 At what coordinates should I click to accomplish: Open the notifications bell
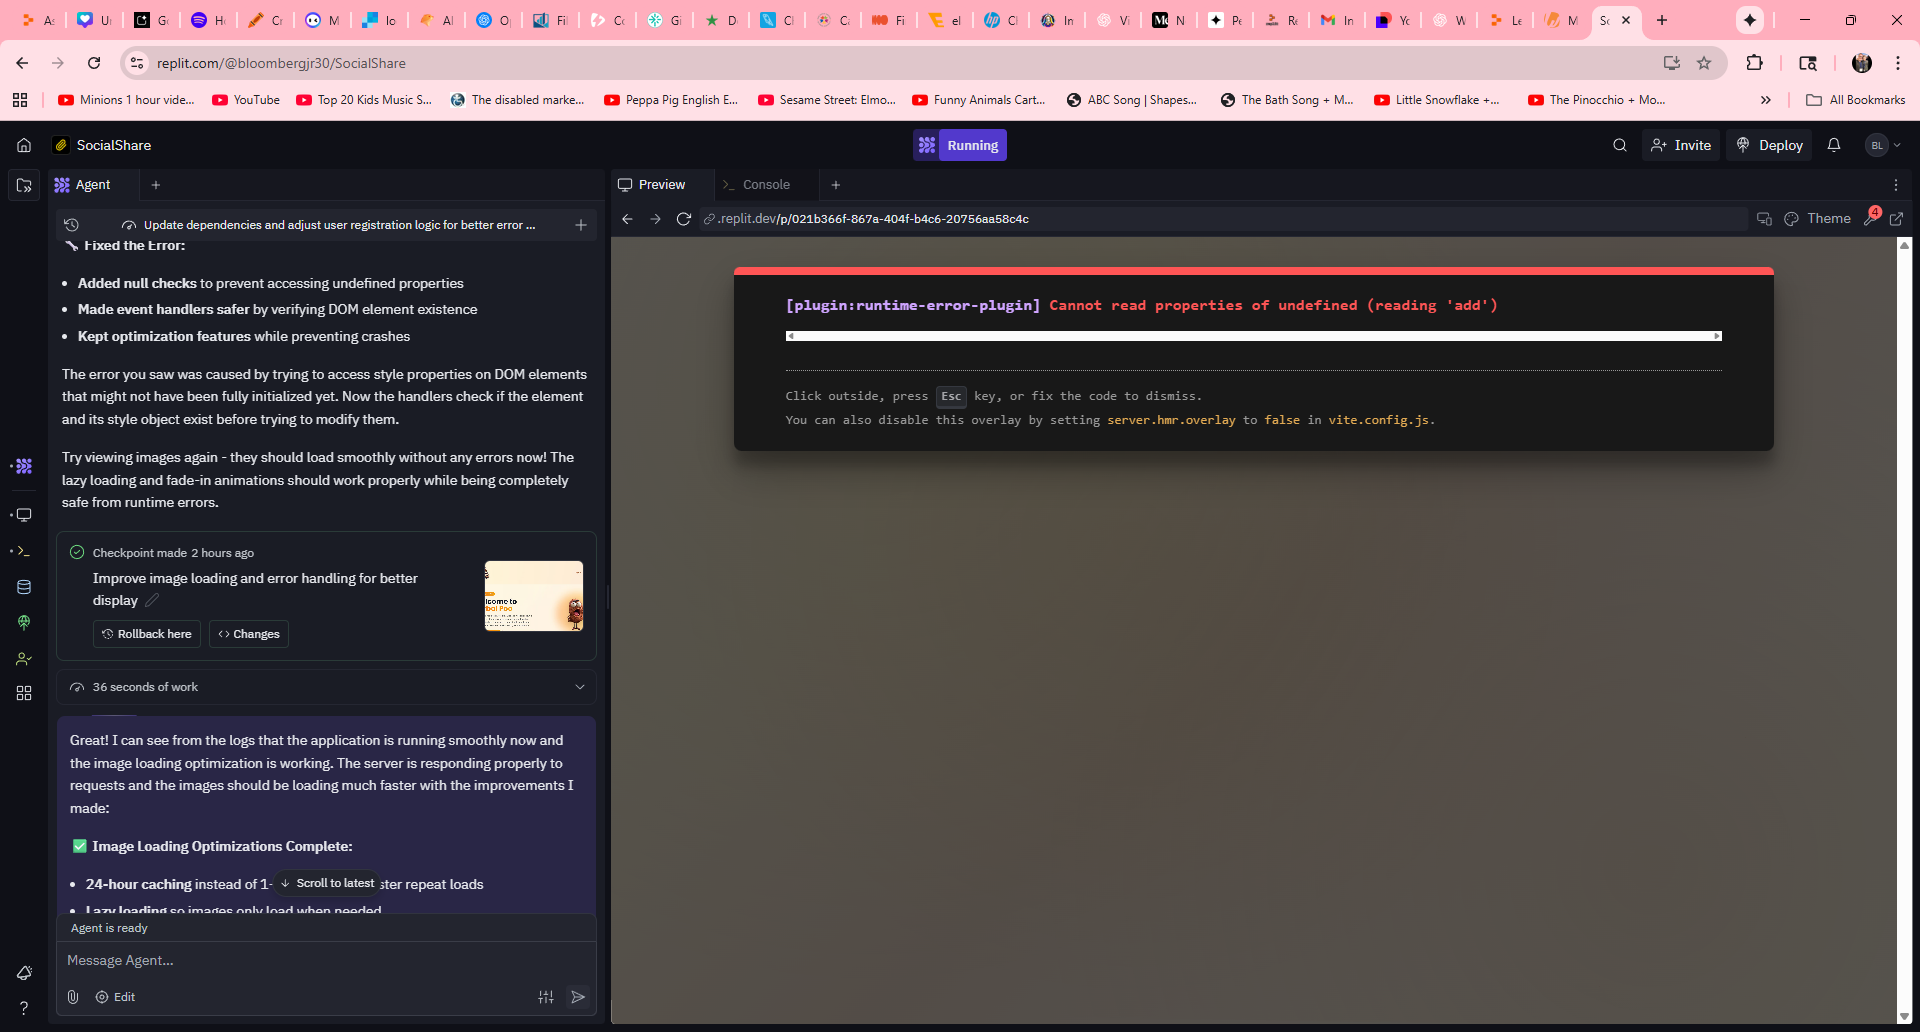pyautogui.click(x=1833, y=145)
